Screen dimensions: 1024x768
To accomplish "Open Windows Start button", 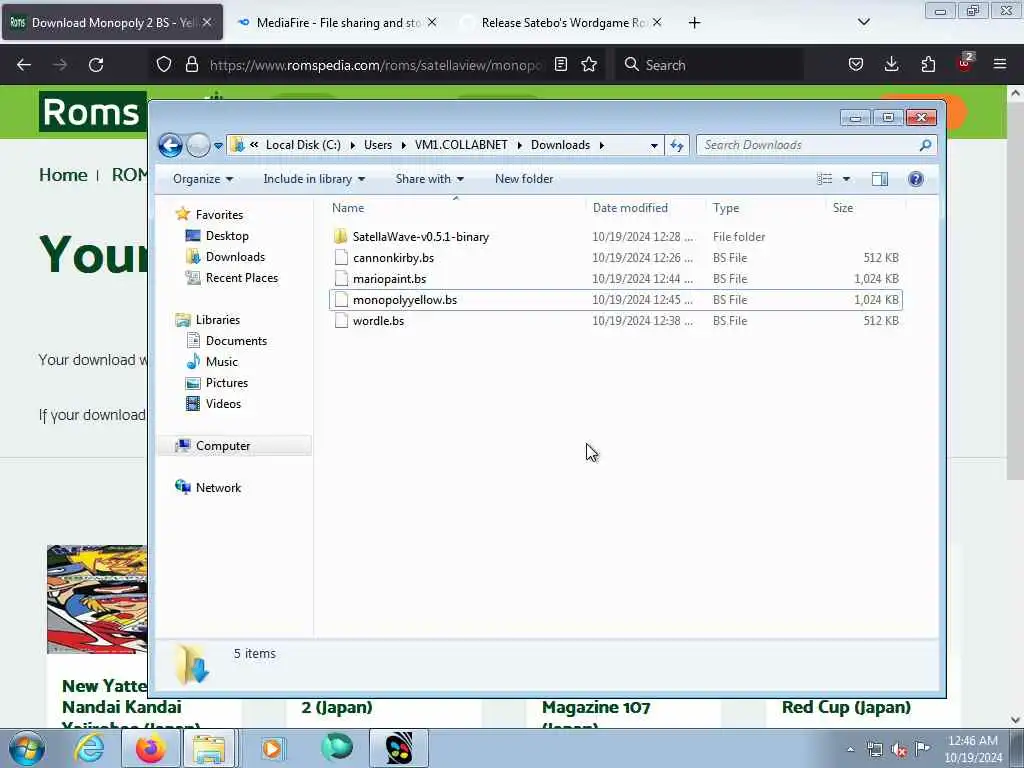I will 27,748.
